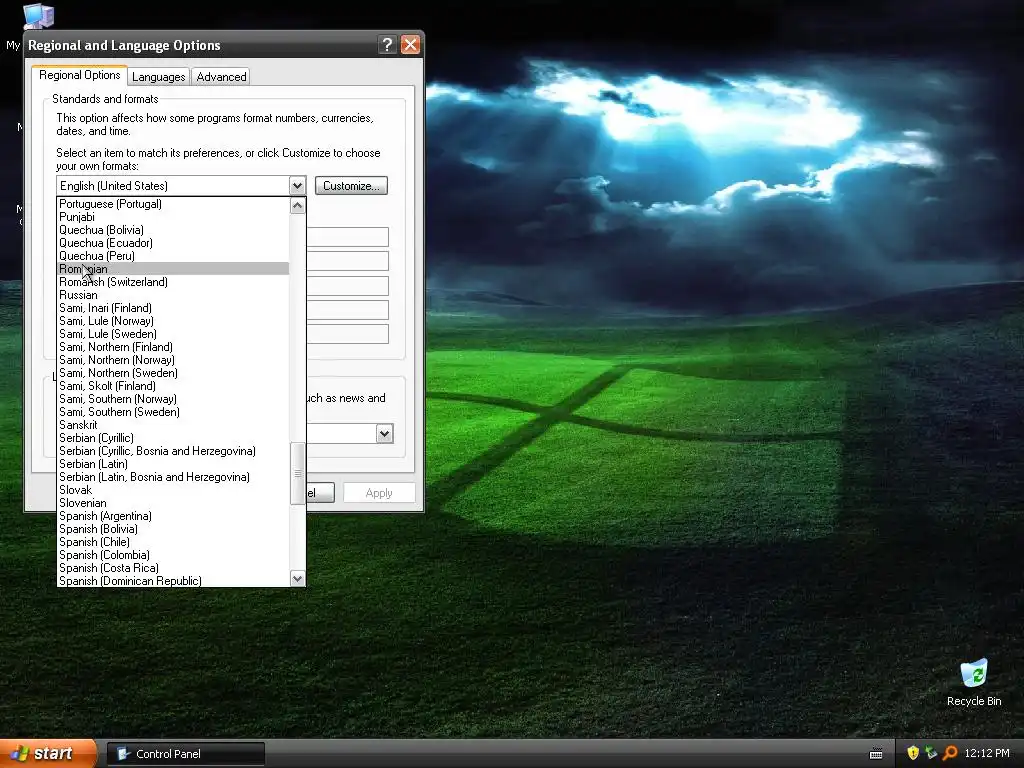1024x768 pixels.
Task: Choose Quechua (Bolivia) format
Action: (173, 230)
